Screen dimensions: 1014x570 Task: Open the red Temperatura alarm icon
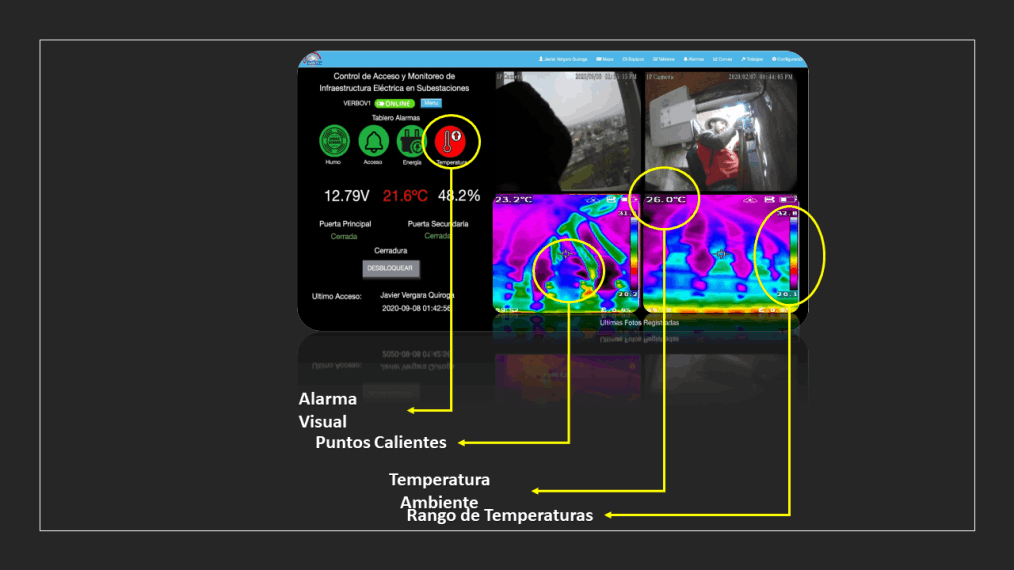[451, 139]
